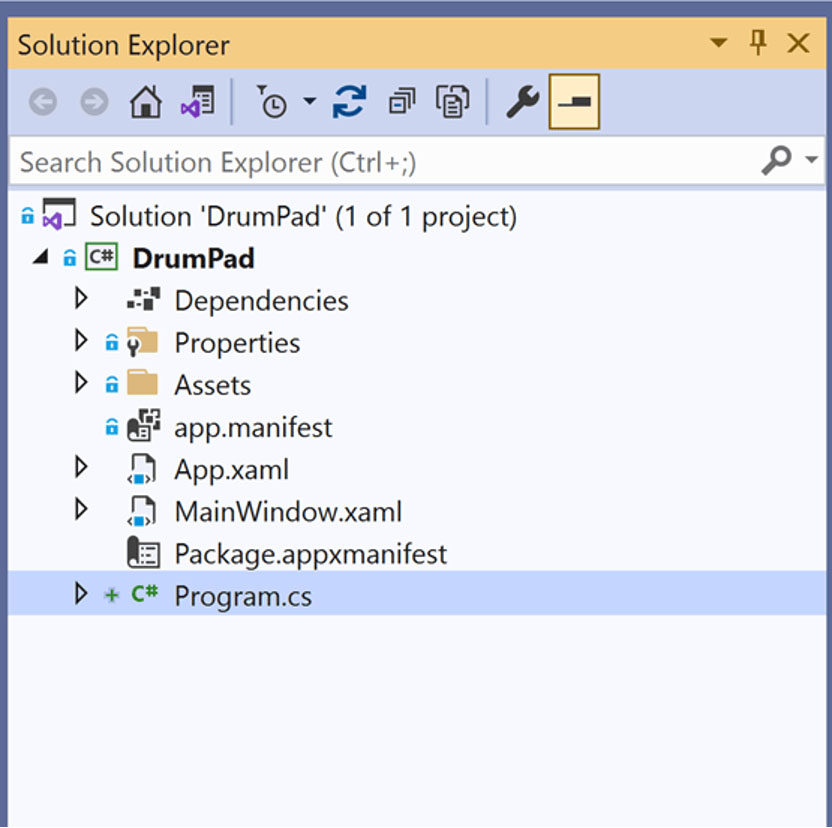Open the Pending Changes Filter clock icon
The height and width of the screenshot is (828, 832).
(x=272, y=101)
